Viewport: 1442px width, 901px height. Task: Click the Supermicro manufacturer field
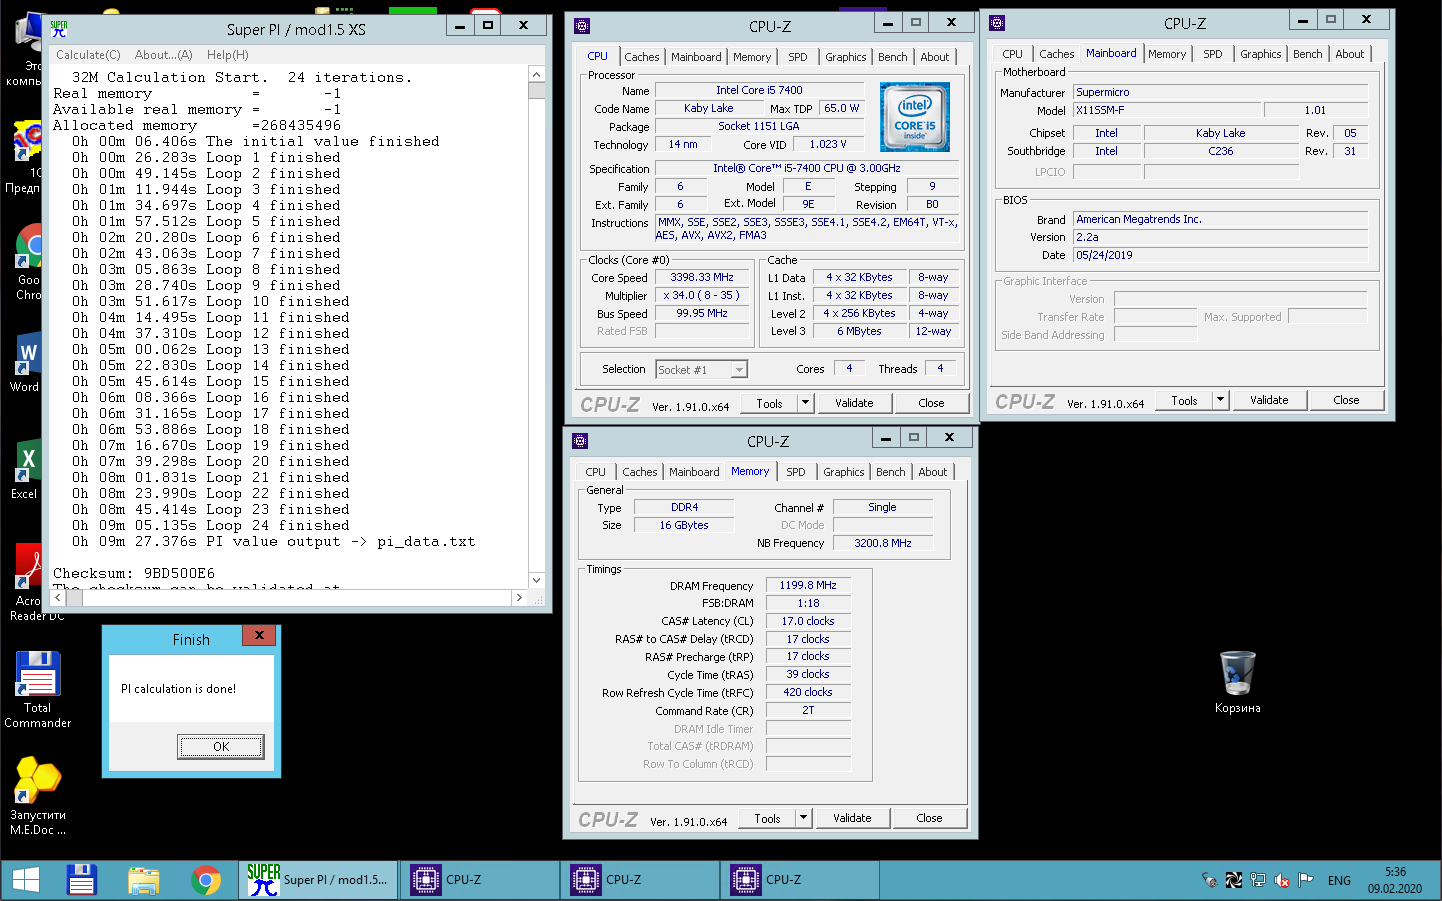(1221, 92)
